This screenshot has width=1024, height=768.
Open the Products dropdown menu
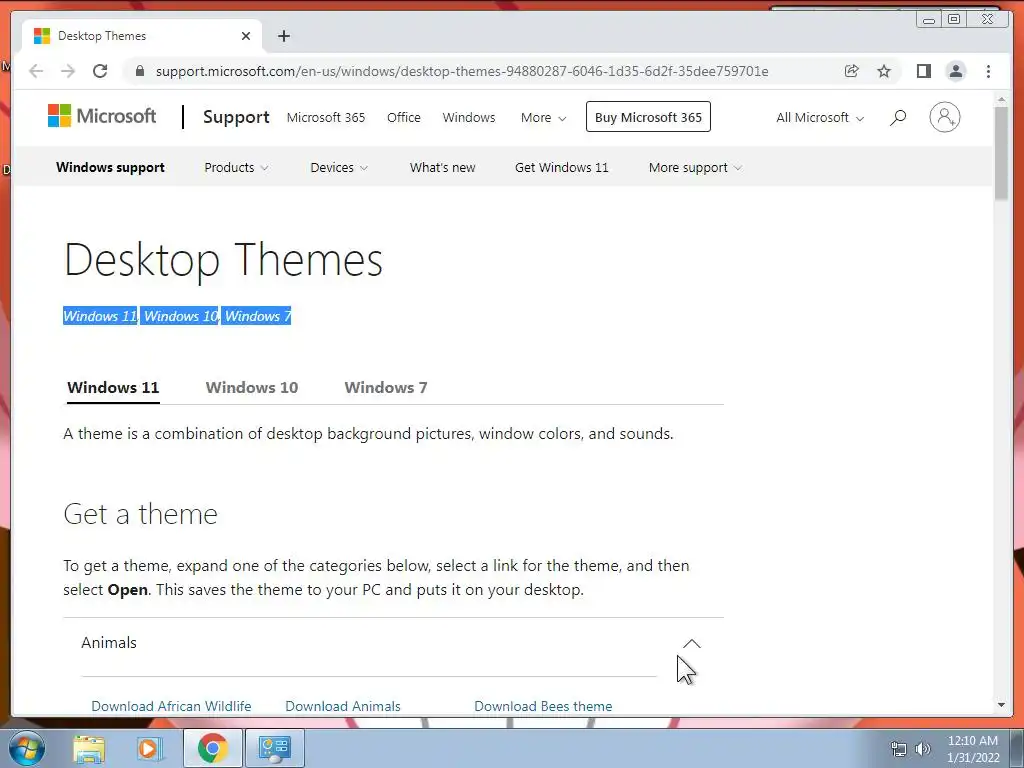pyautogui.click(x=236, y=167)
